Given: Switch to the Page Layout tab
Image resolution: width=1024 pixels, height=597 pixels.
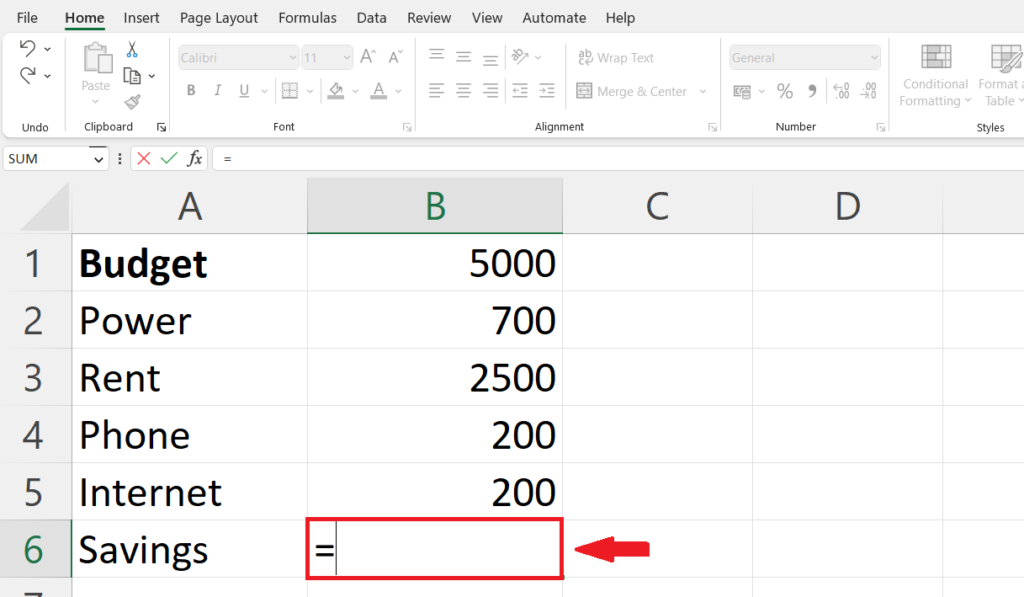Looking at the screenshot, I should 219,18.
